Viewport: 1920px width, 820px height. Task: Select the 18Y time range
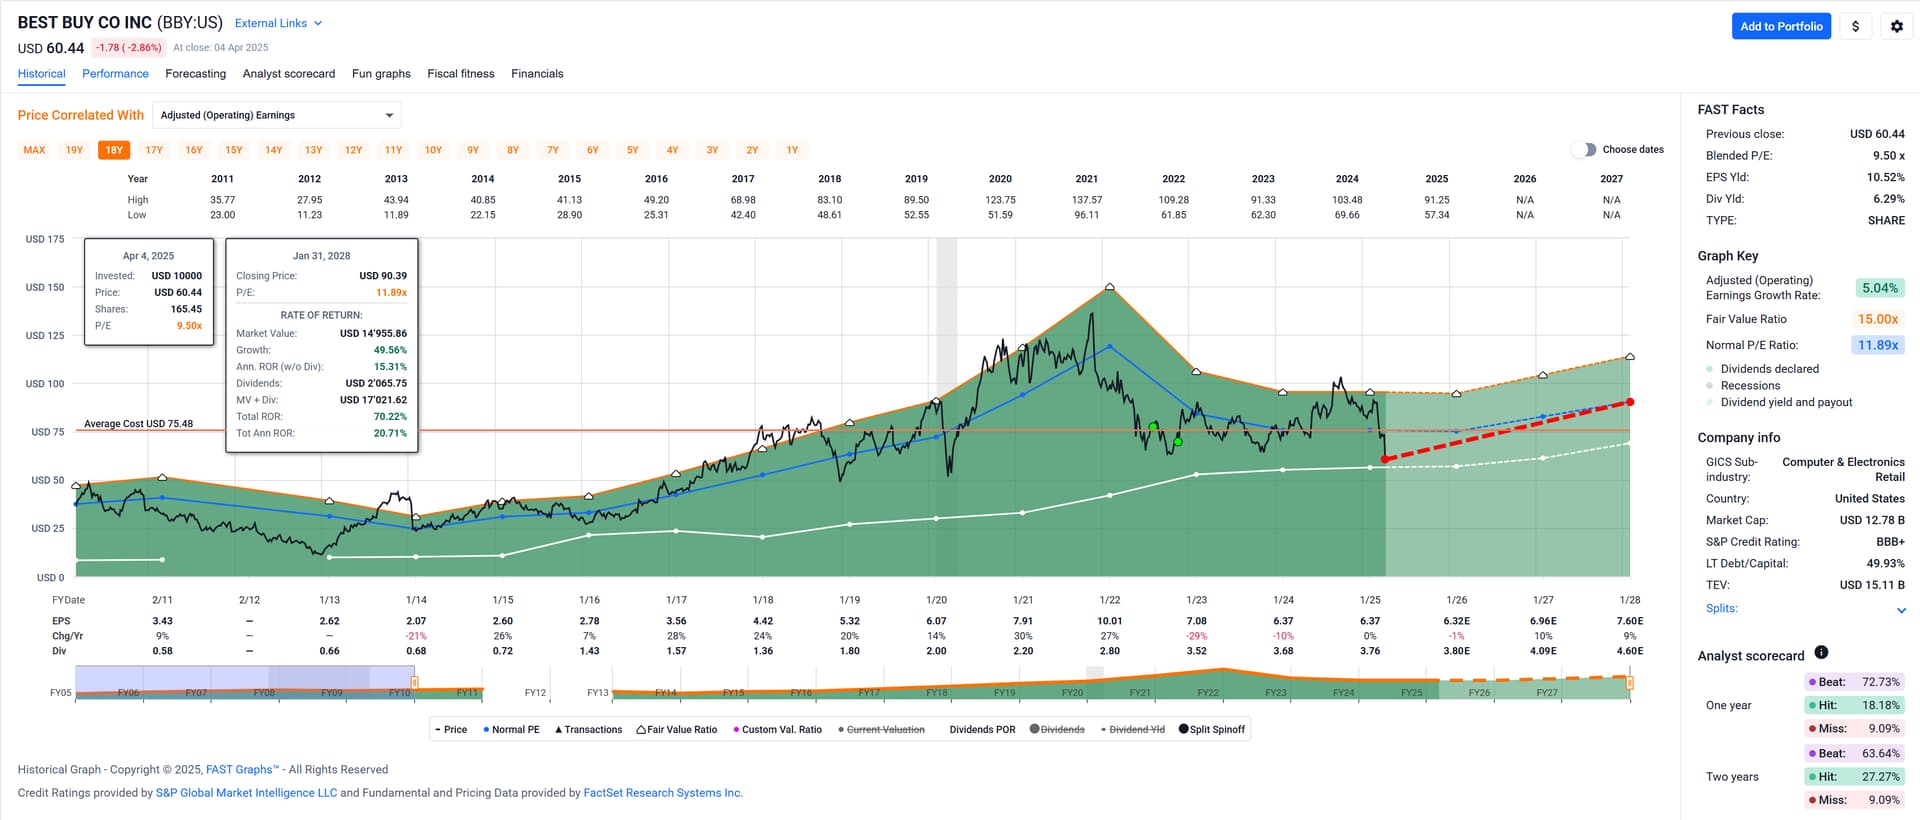(x=114, y=150)
